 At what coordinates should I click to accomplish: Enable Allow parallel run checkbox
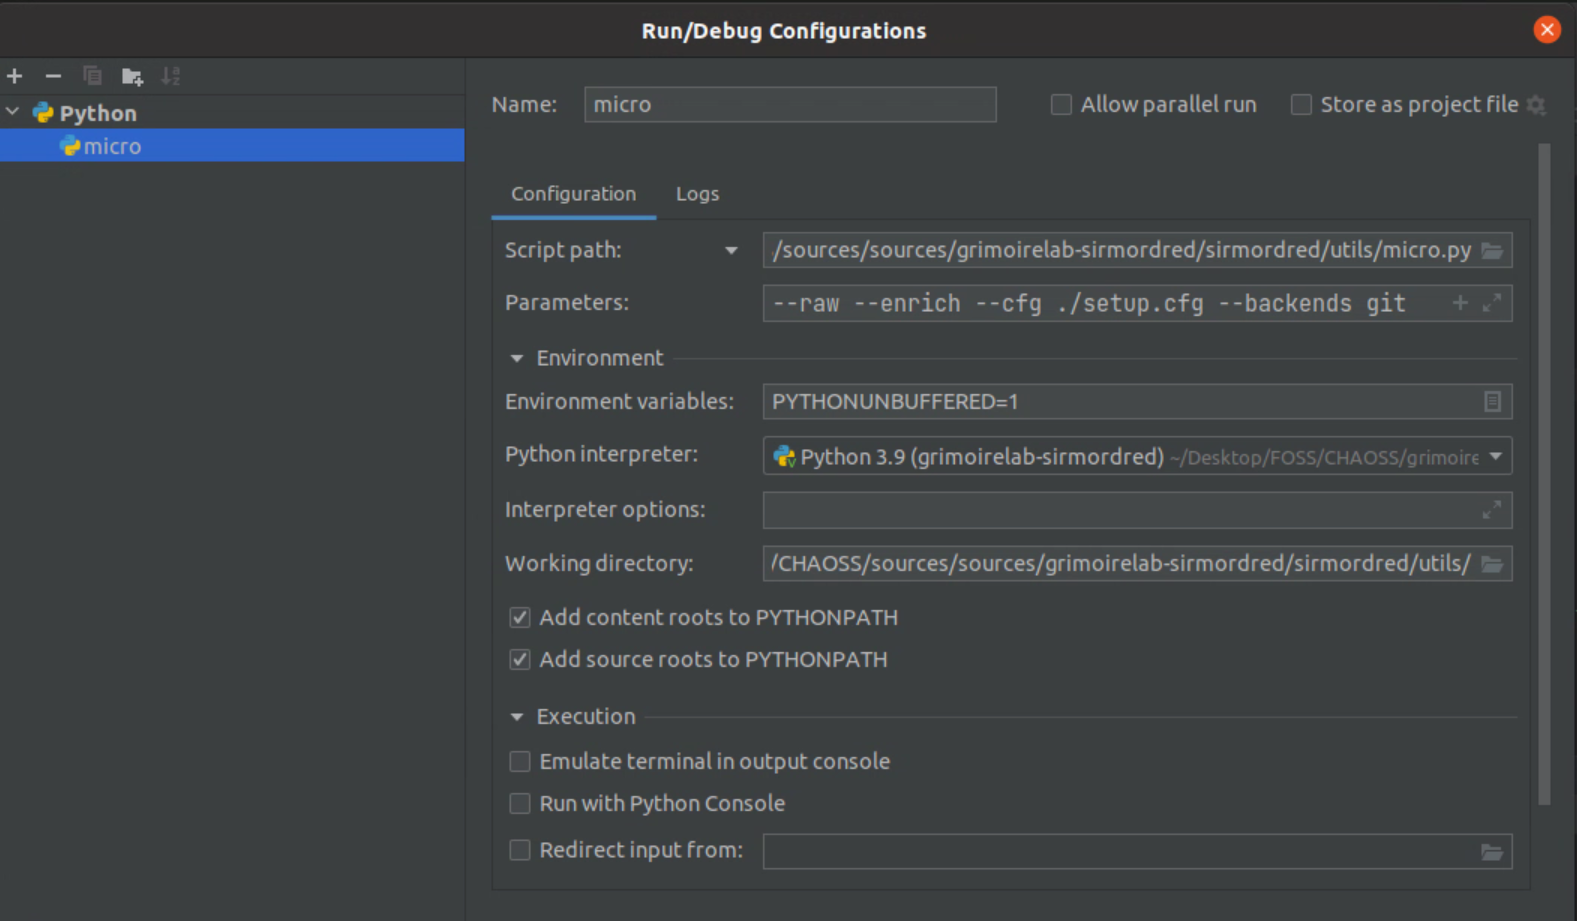coord(1061,105)
